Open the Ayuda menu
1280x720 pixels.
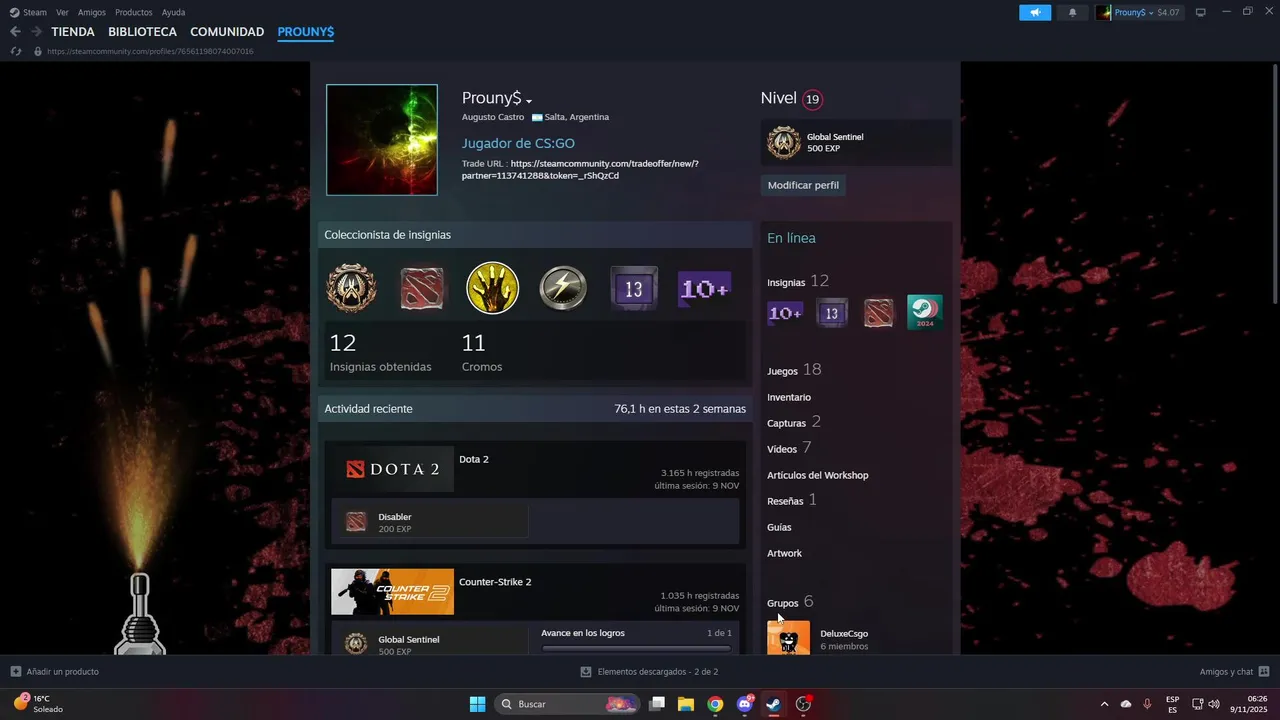[x=174, y=12]
